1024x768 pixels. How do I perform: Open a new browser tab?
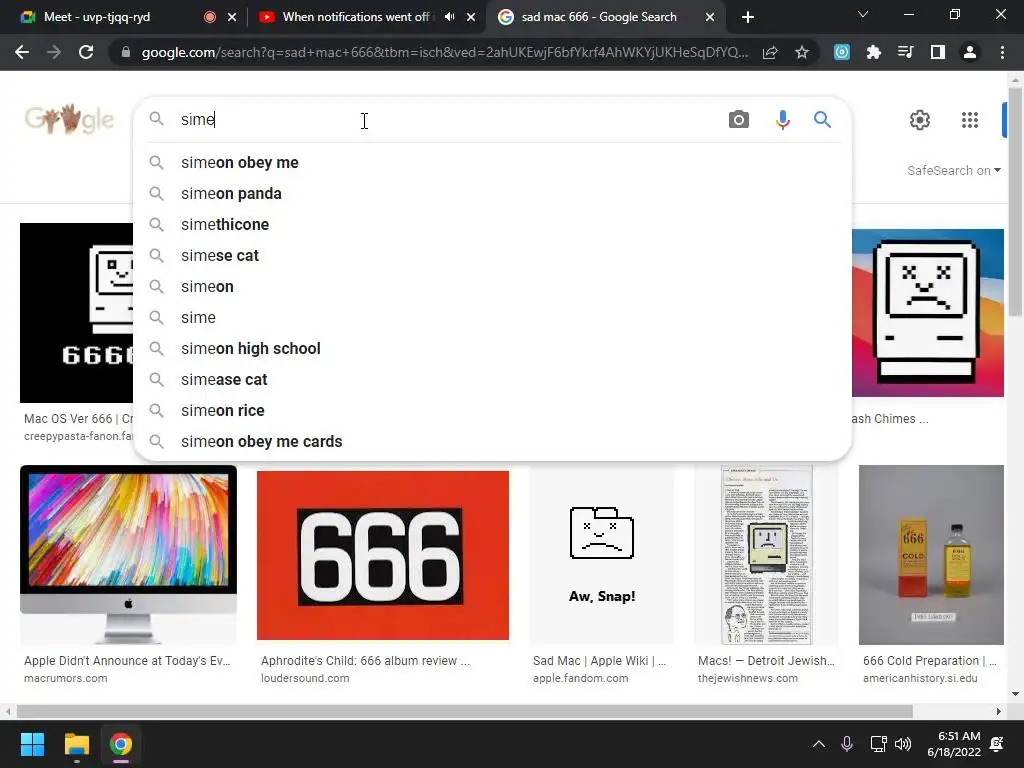[x=748, y=17]
